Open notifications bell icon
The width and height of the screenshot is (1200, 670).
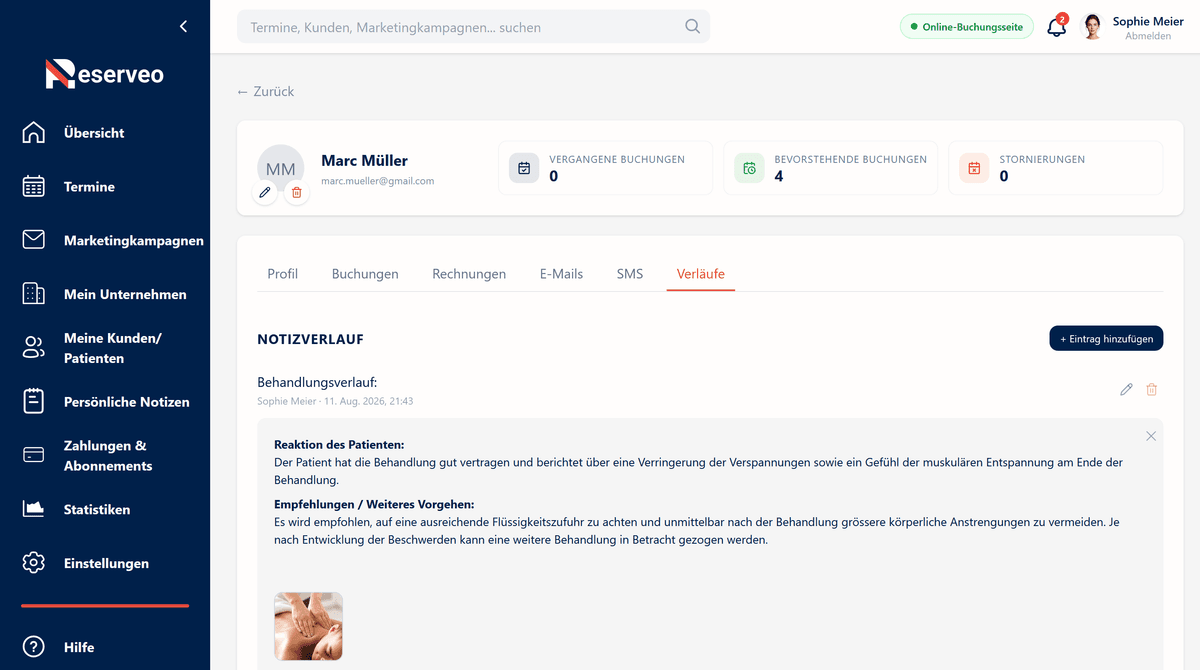click(x=1057, y=27)
